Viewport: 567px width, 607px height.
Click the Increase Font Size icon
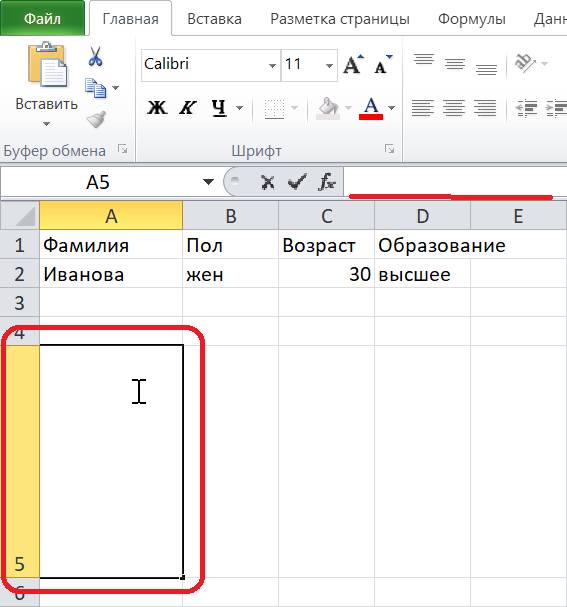(x=353, y=65)
